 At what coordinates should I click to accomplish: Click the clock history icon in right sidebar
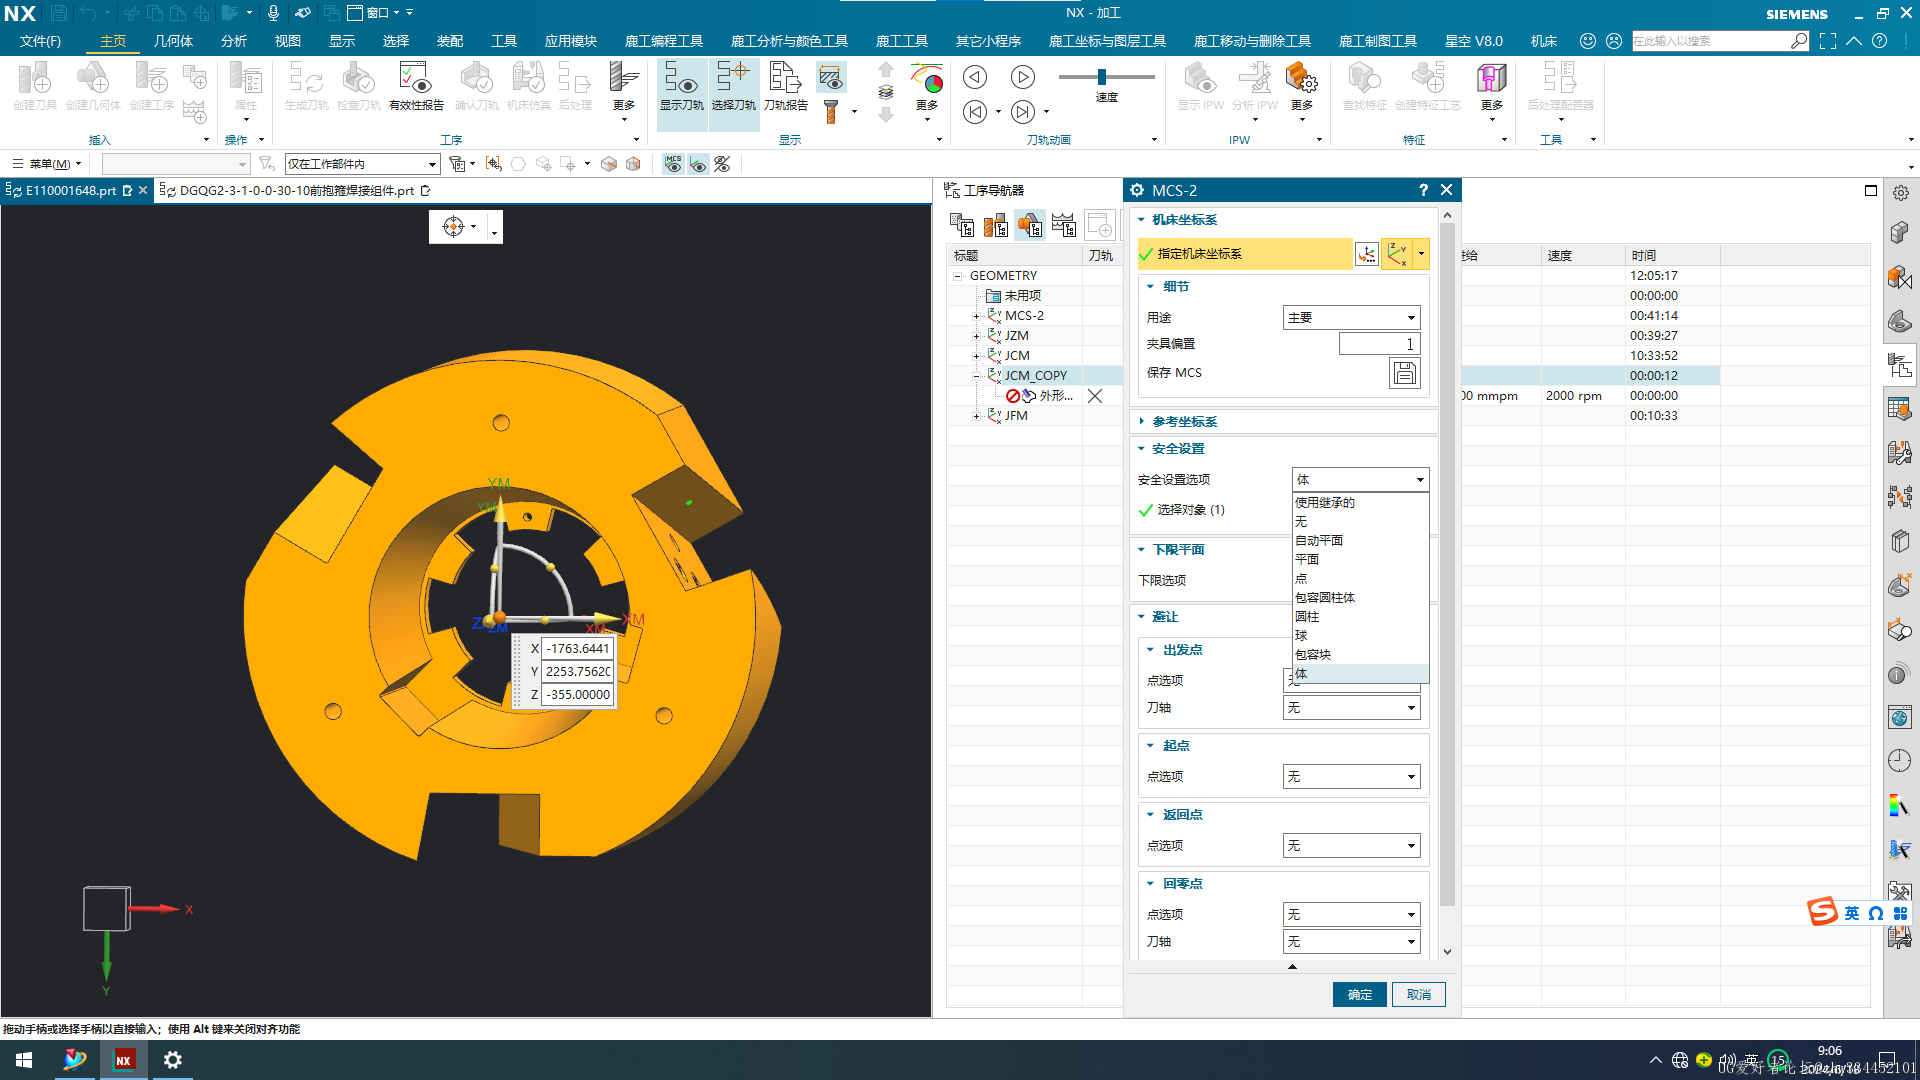[1899, 761]
